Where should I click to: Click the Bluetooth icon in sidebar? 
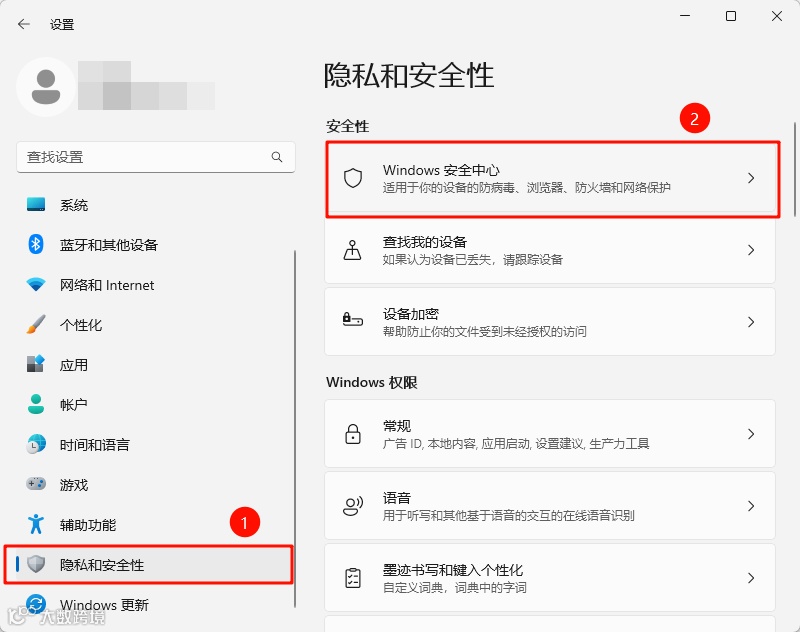coord(36,244)
